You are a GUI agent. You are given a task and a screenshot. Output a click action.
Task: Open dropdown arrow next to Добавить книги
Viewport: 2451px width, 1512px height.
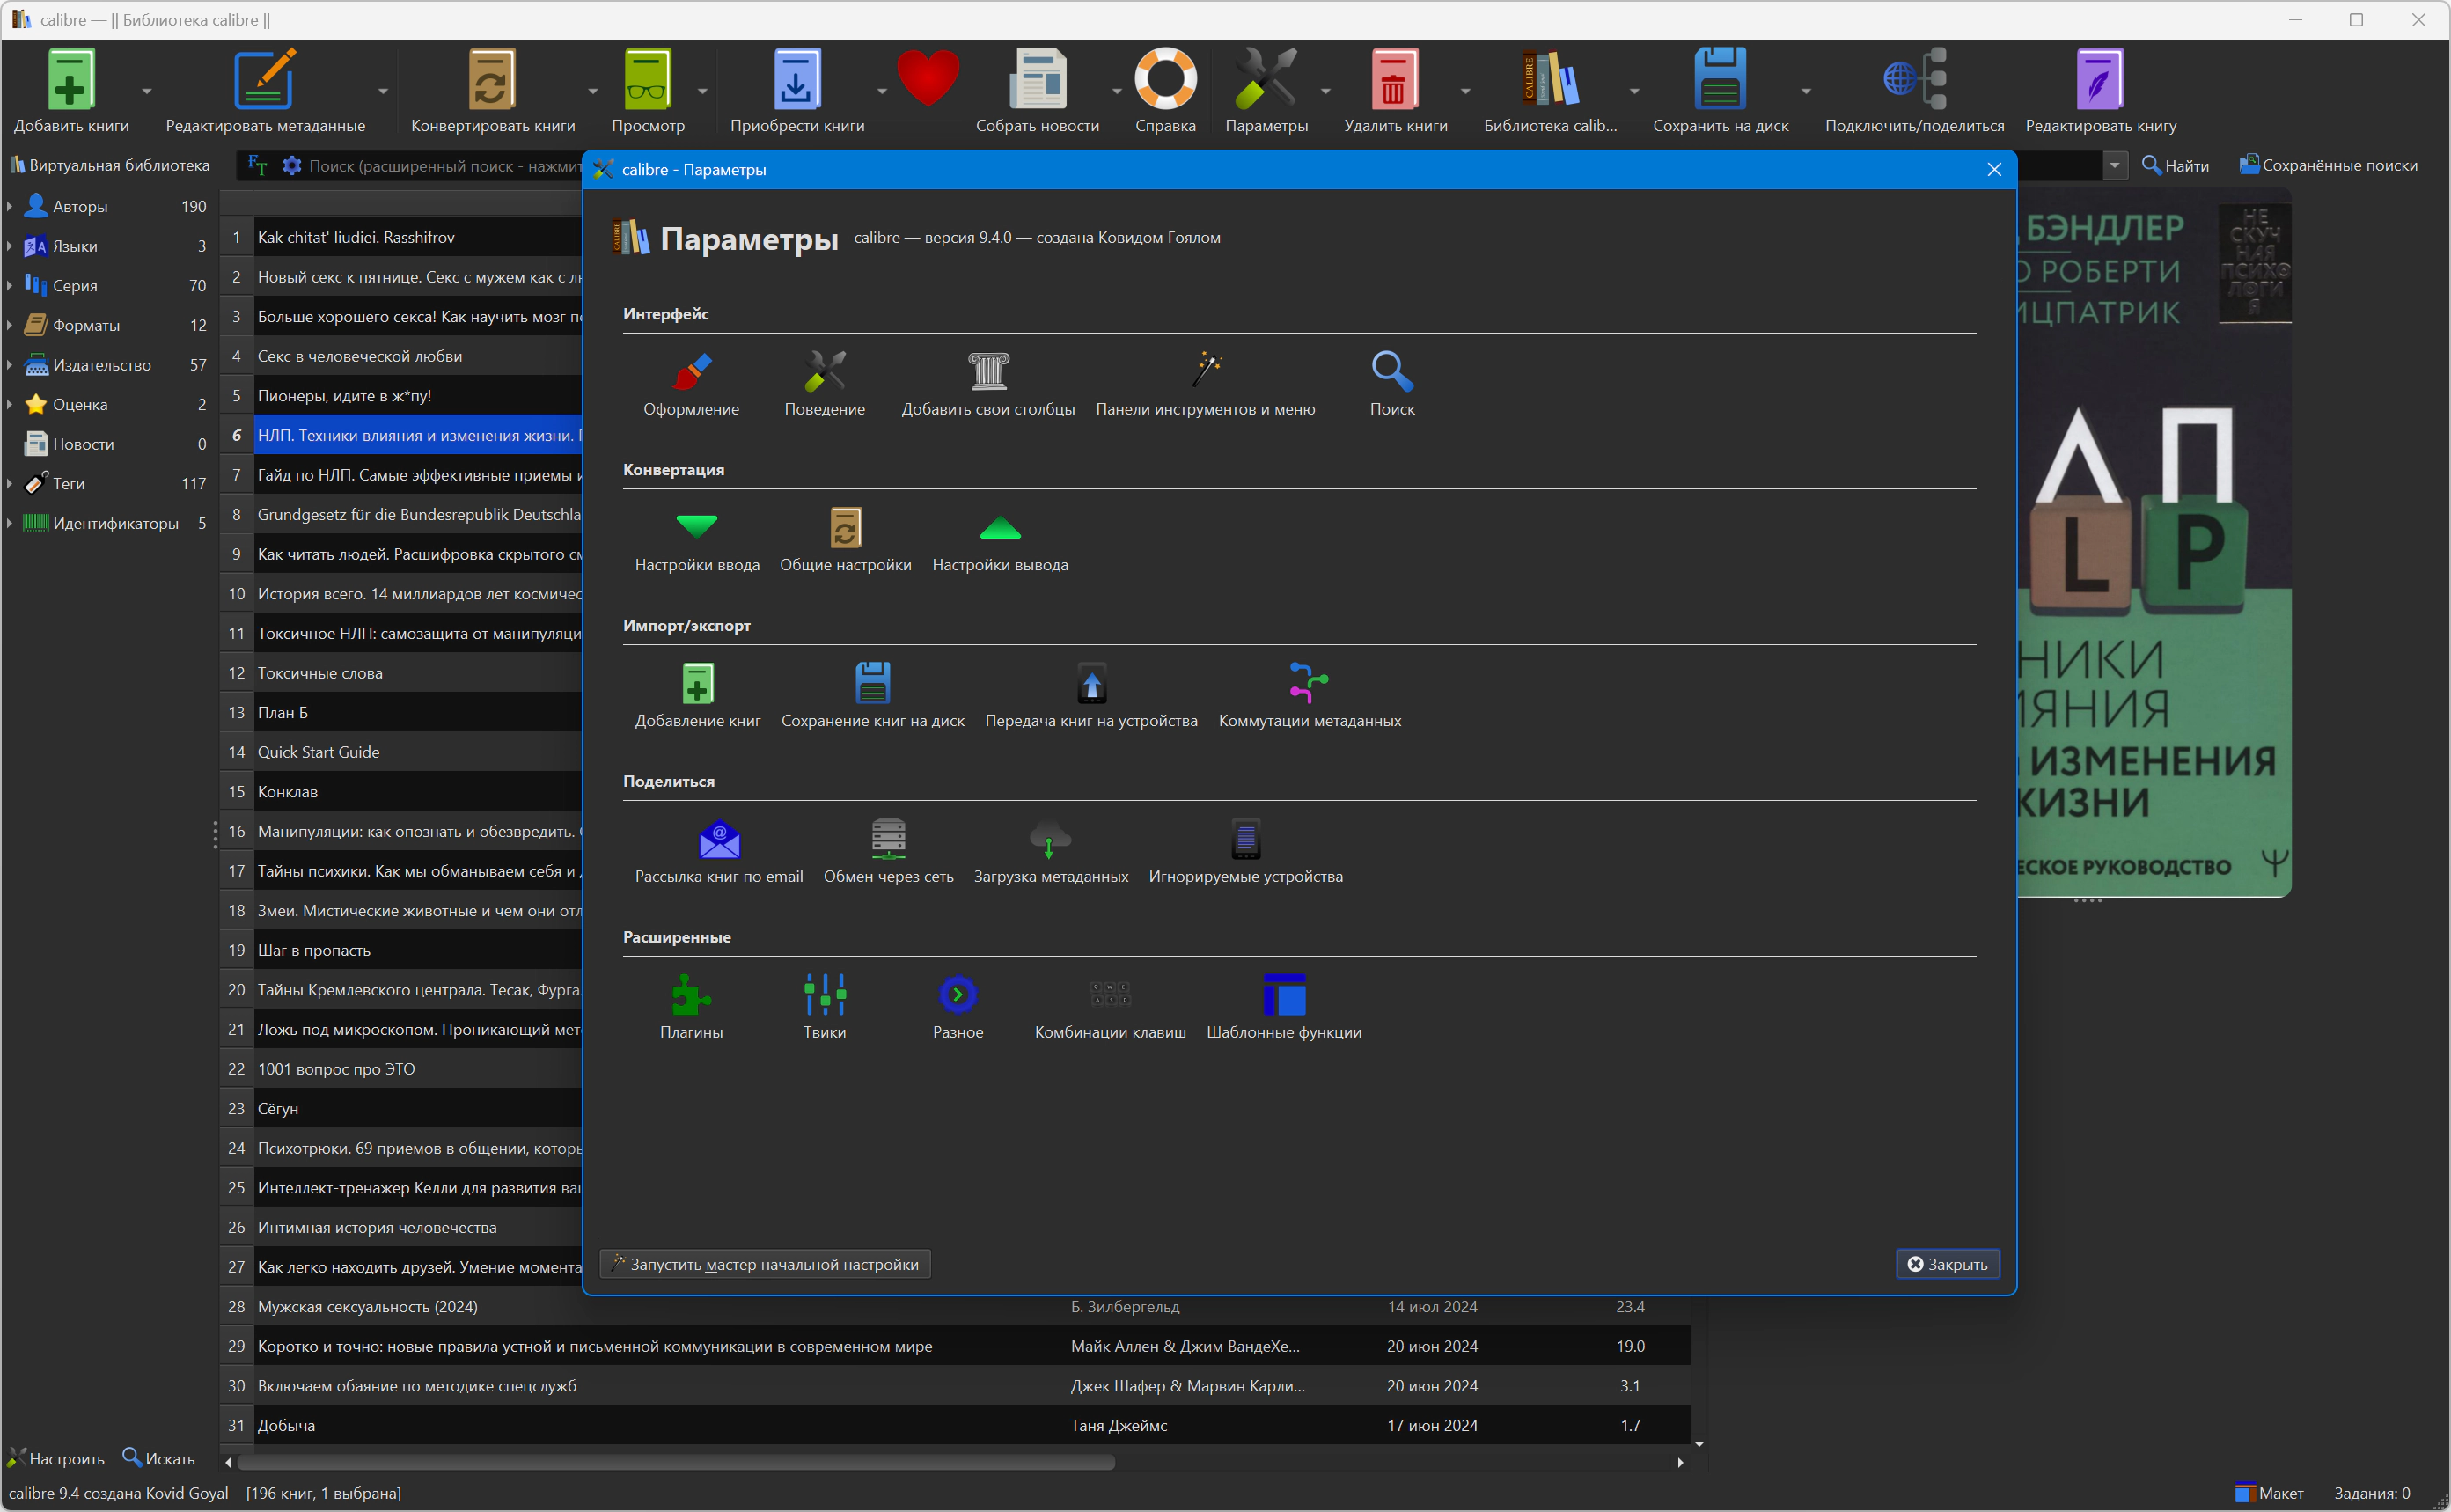coord(147,91)
